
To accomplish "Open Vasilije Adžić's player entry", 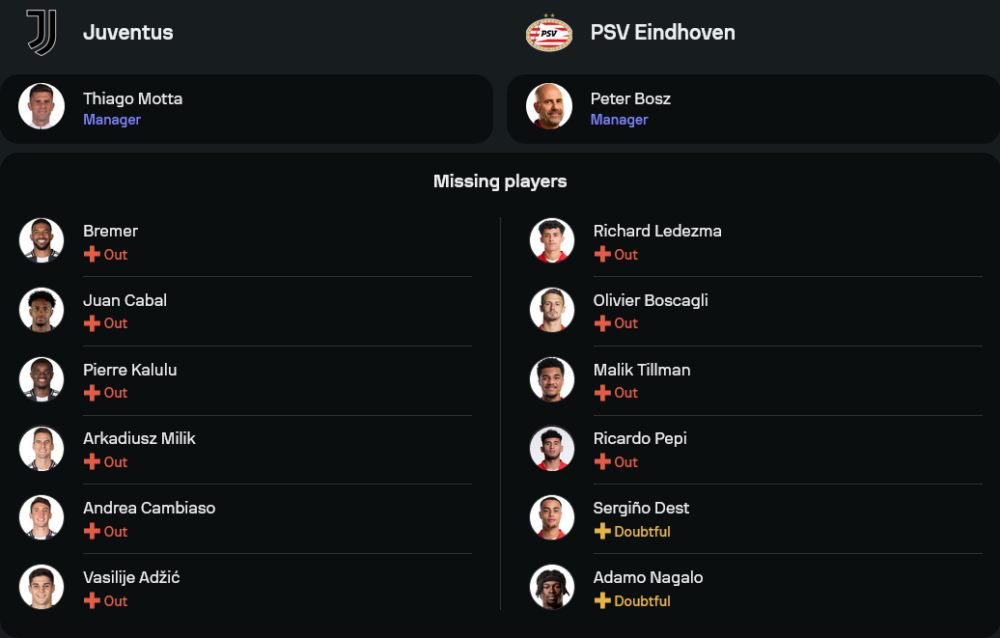I will (131, 577).
